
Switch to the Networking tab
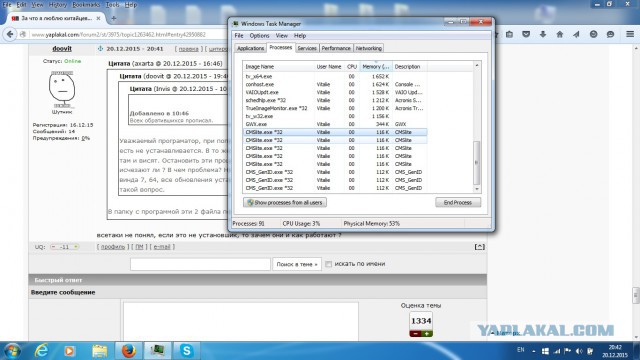(369, 48)
